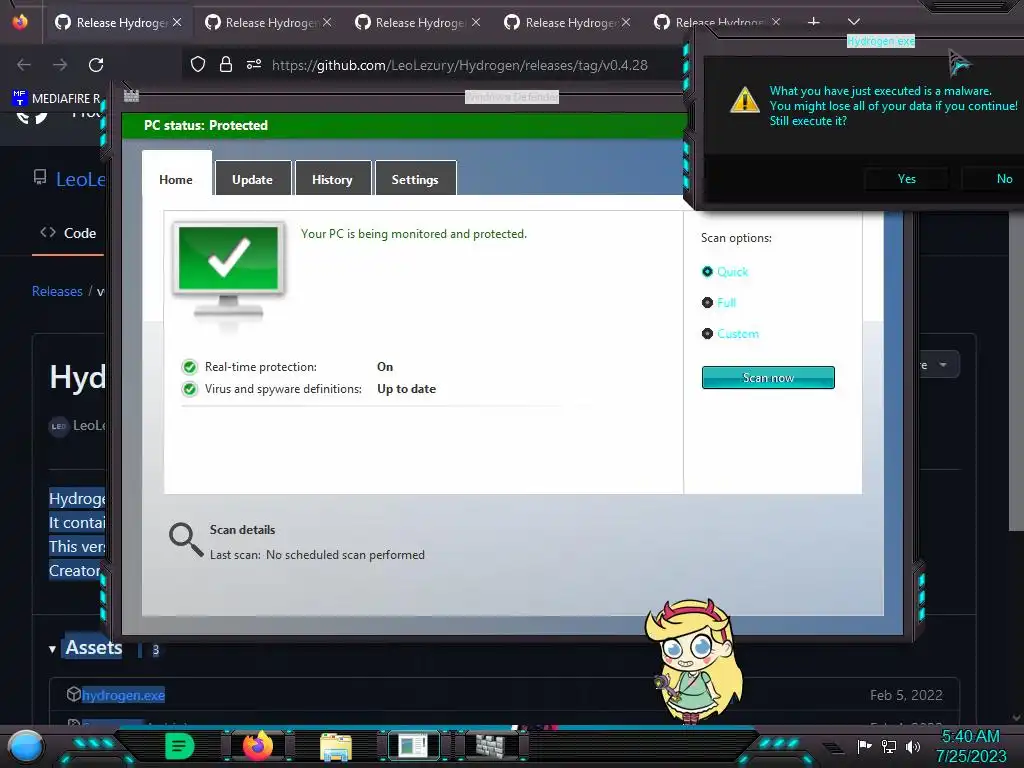Click the Virus and spyware definitions check icon

click(x=189, y=389)
